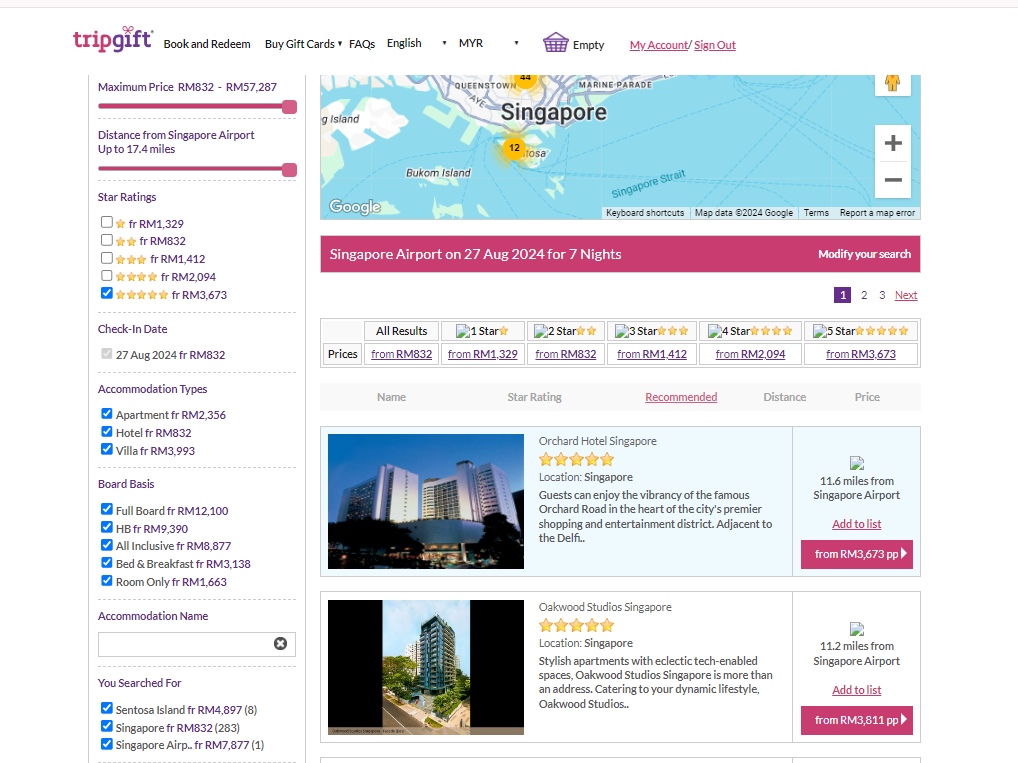Open the shopping basket icon
1018x763 pixels.
(x=556, y=43)
